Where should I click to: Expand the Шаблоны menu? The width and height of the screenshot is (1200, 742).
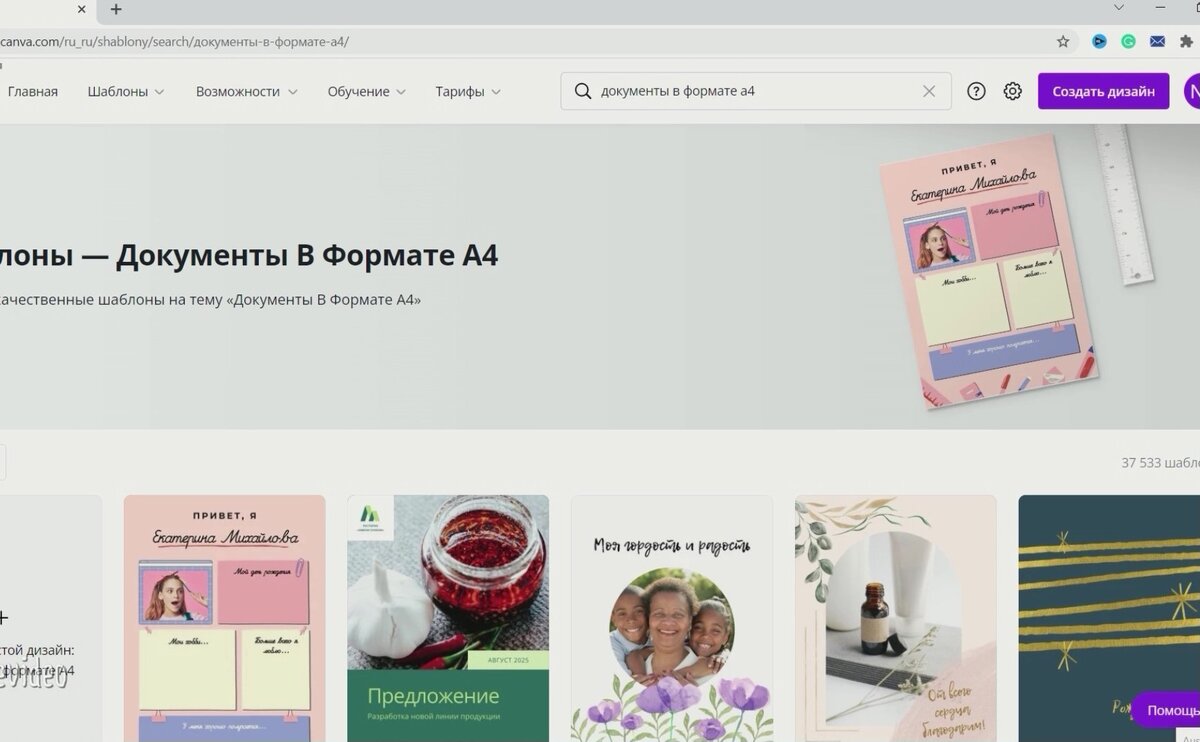pos(125,91)
